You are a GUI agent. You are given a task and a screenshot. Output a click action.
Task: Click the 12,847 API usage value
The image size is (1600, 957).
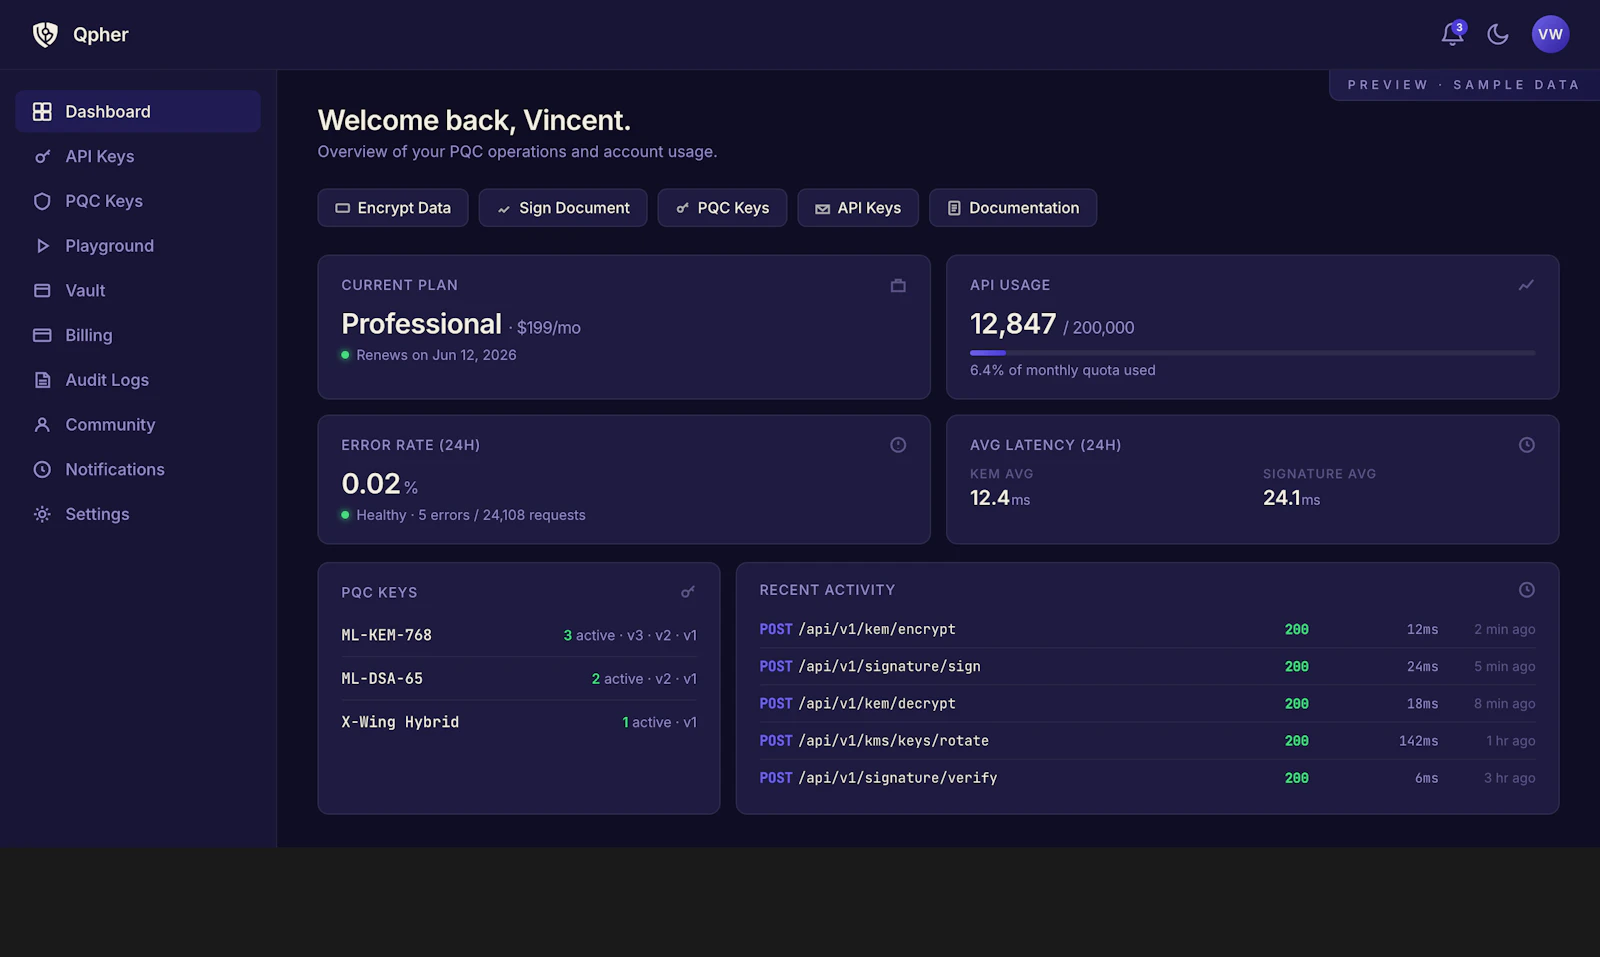tap(1013, 324)
